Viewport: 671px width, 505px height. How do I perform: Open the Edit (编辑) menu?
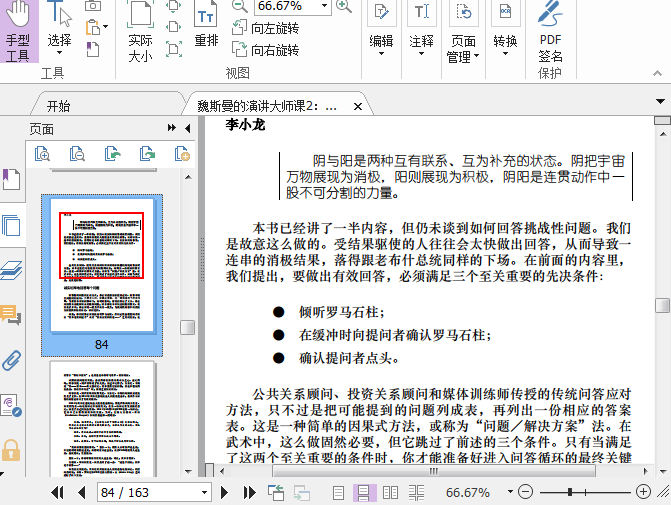click(381, 29)
